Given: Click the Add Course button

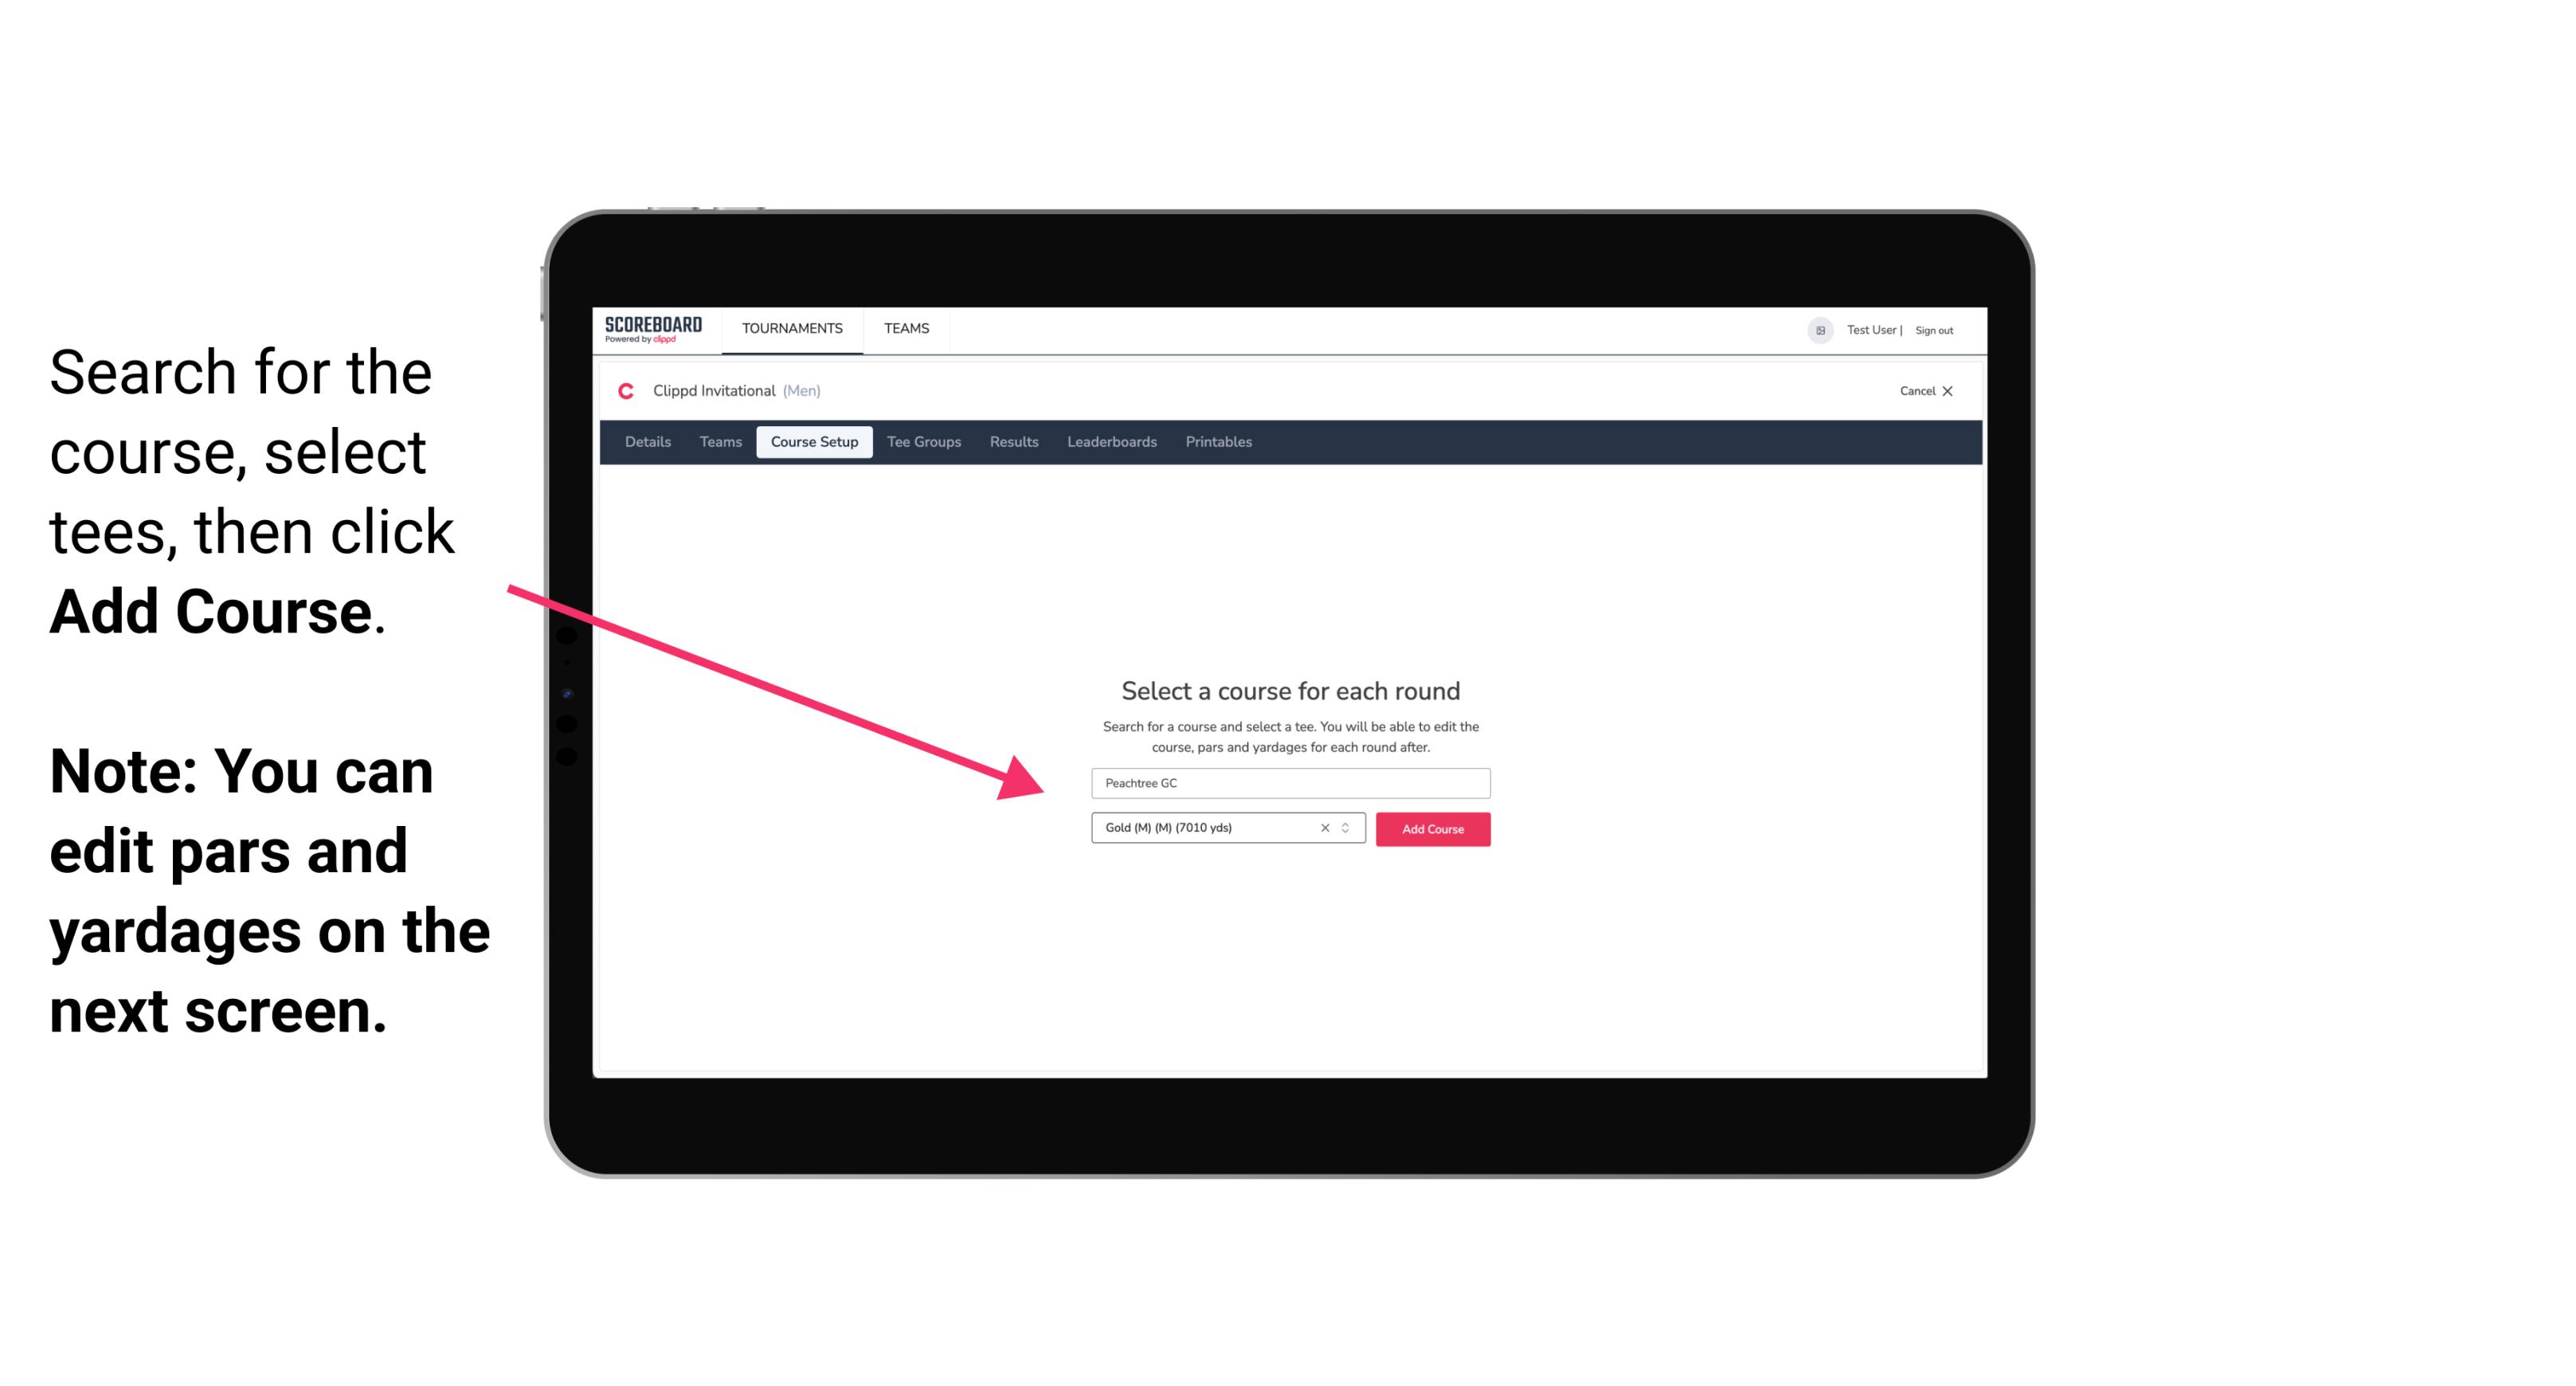Looking at the screenshot, I should [x=1430, y=829].
